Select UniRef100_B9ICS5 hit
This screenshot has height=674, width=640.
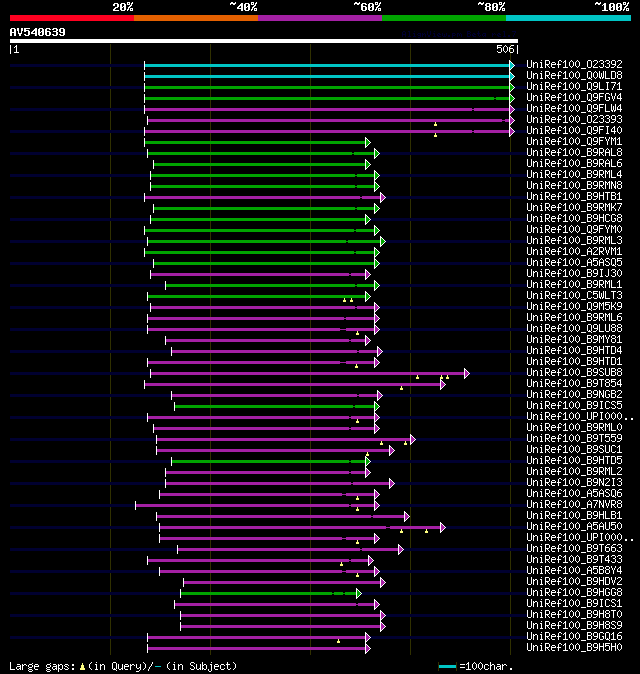pos(574,405)
